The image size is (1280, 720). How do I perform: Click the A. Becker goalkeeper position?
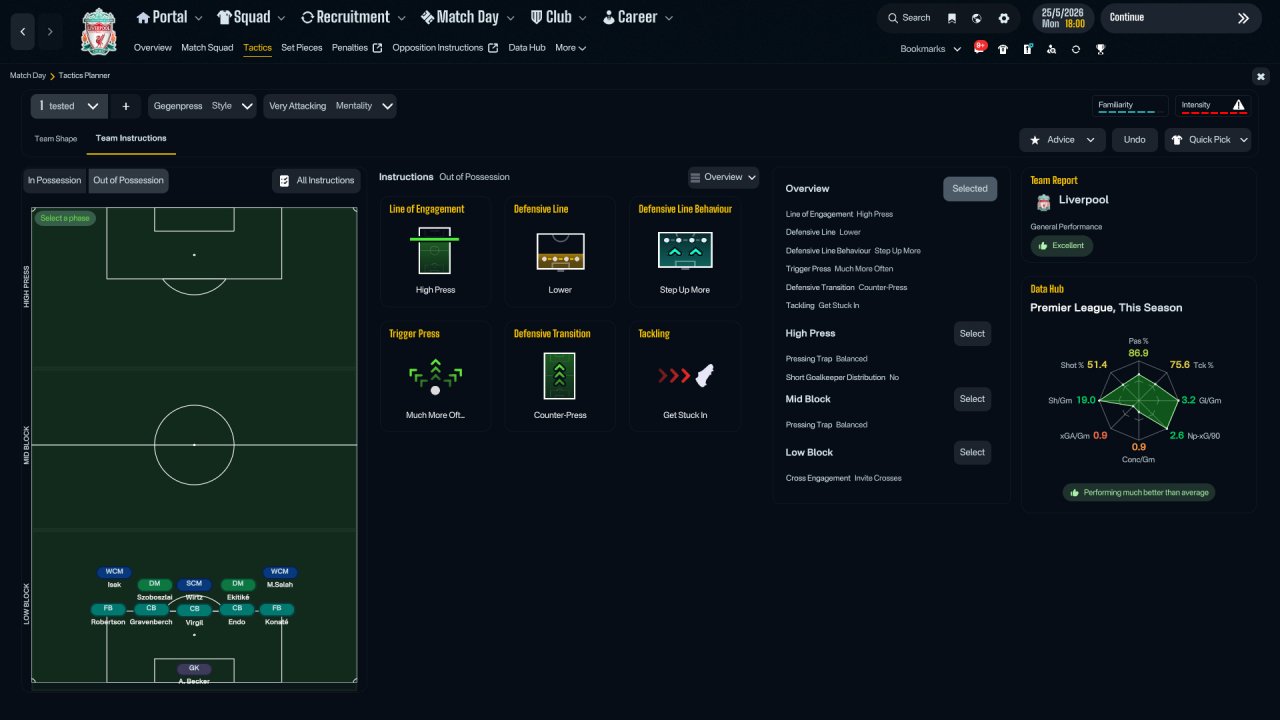(x=194, y=674)
